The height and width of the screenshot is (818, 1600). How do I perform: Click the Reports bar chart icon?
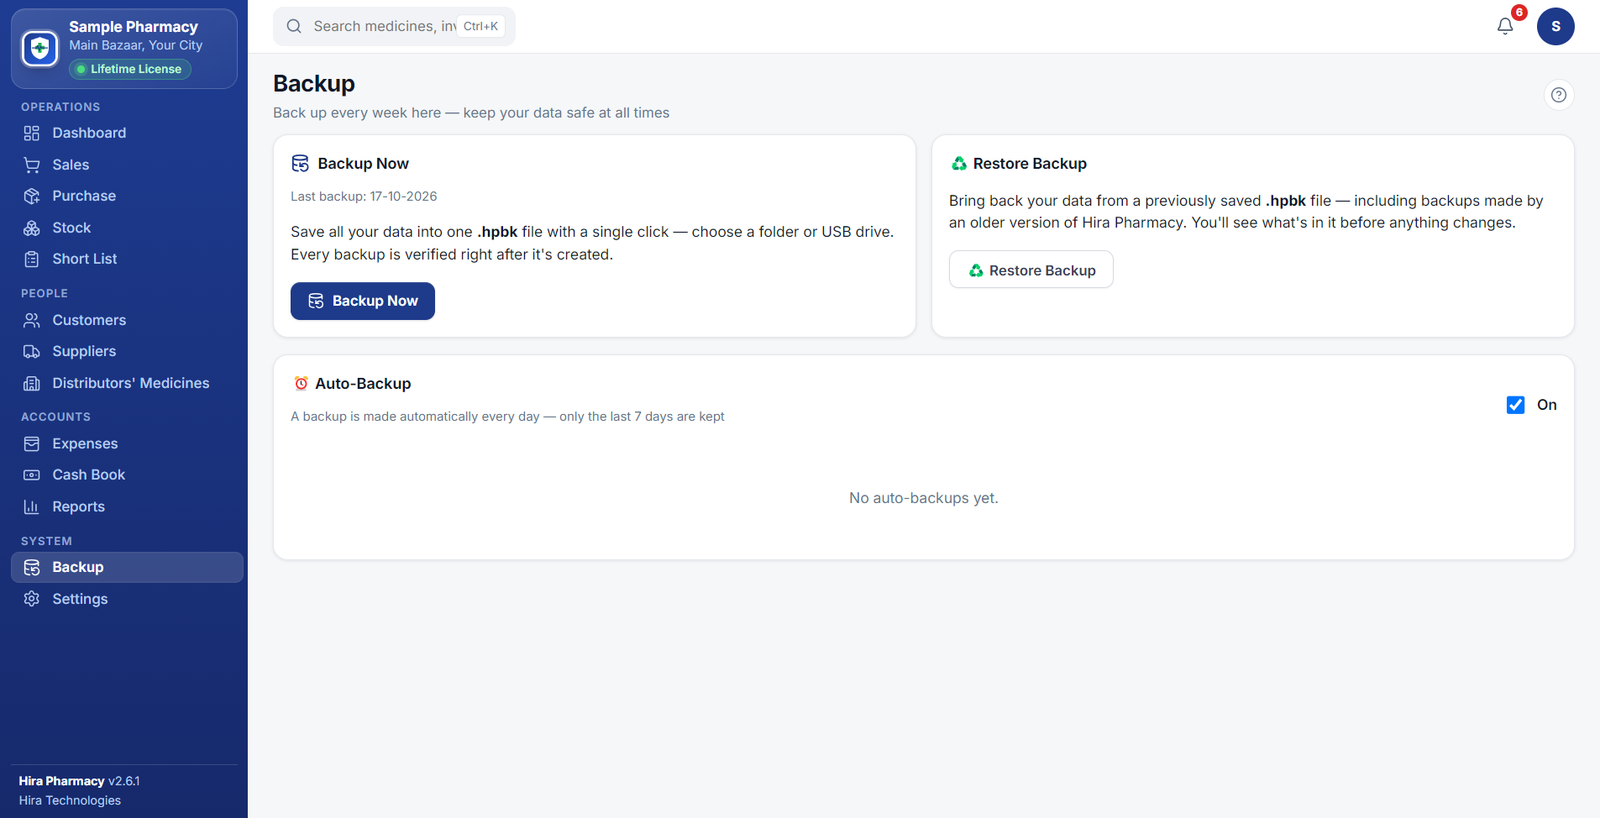32,507
